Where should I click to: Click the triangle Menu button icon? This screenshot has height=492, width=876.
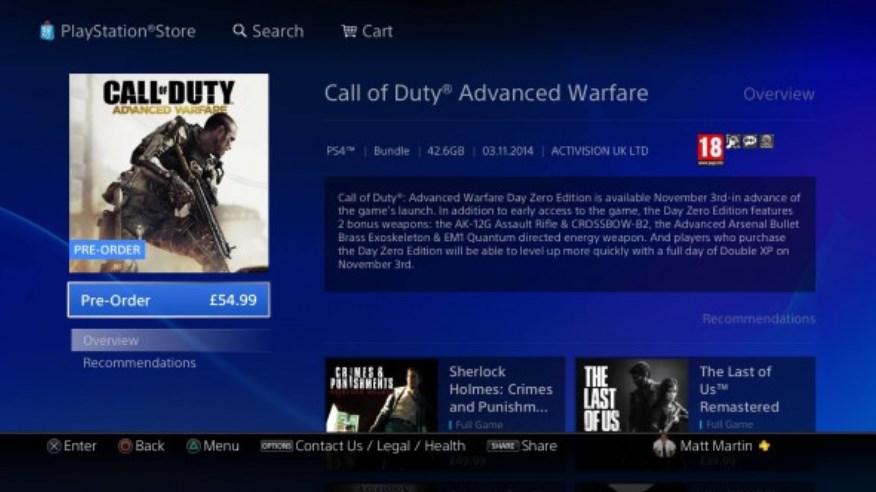tap(193, 446)
